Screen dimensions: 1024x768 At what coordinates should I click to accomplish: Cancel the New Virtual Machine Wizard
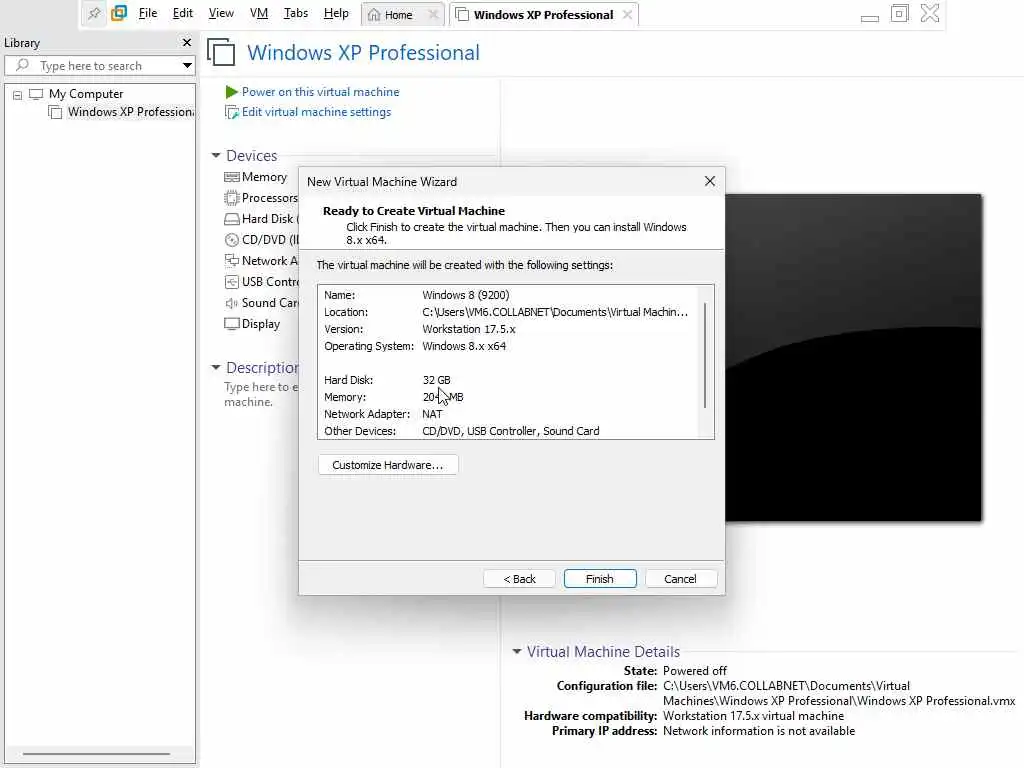pos(680,579)
